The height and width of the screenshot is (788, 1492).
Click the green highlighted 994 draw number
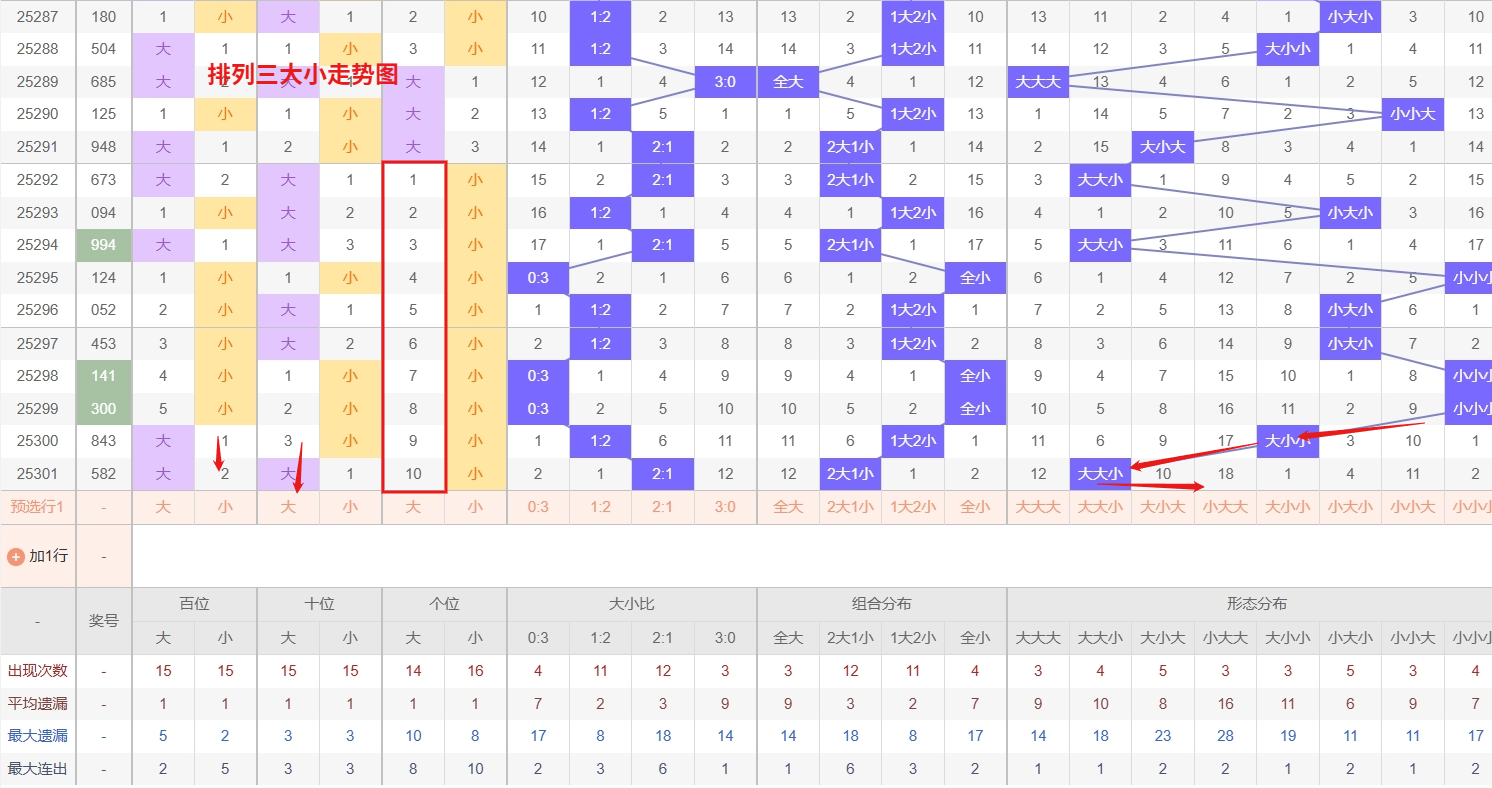point(103,245)
